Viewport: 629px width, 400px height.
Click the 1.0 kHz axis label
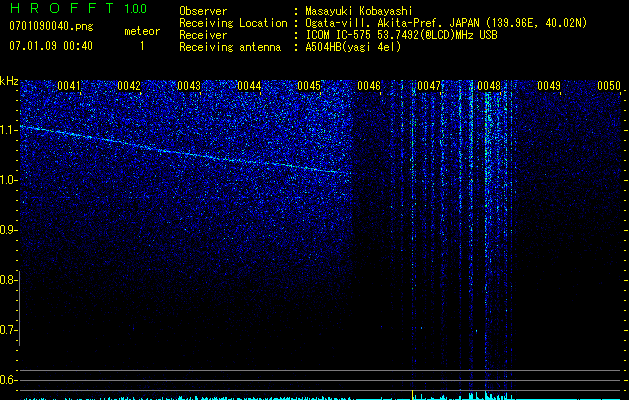[8, 180]
